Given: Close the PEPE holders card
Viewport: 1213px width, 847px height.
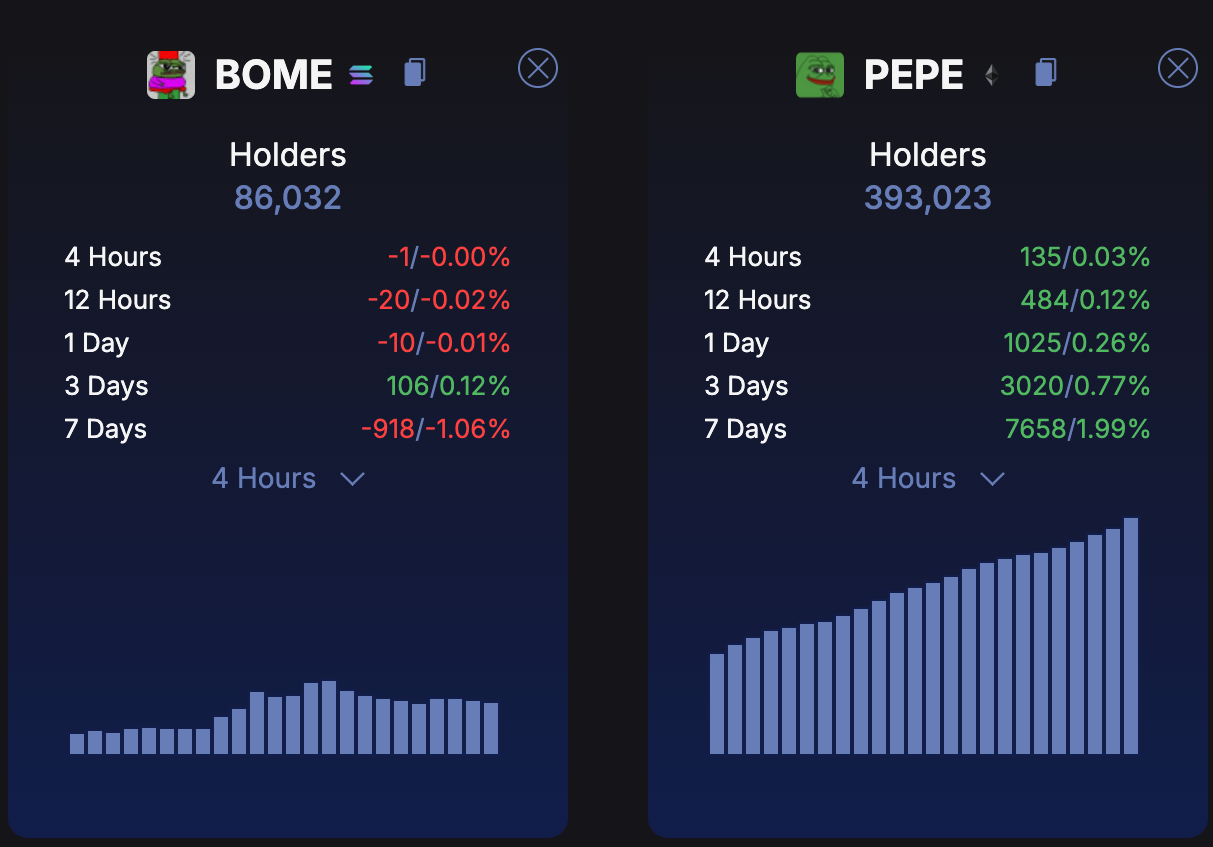Looking at the screenshot, I should tap(1178, 68).
